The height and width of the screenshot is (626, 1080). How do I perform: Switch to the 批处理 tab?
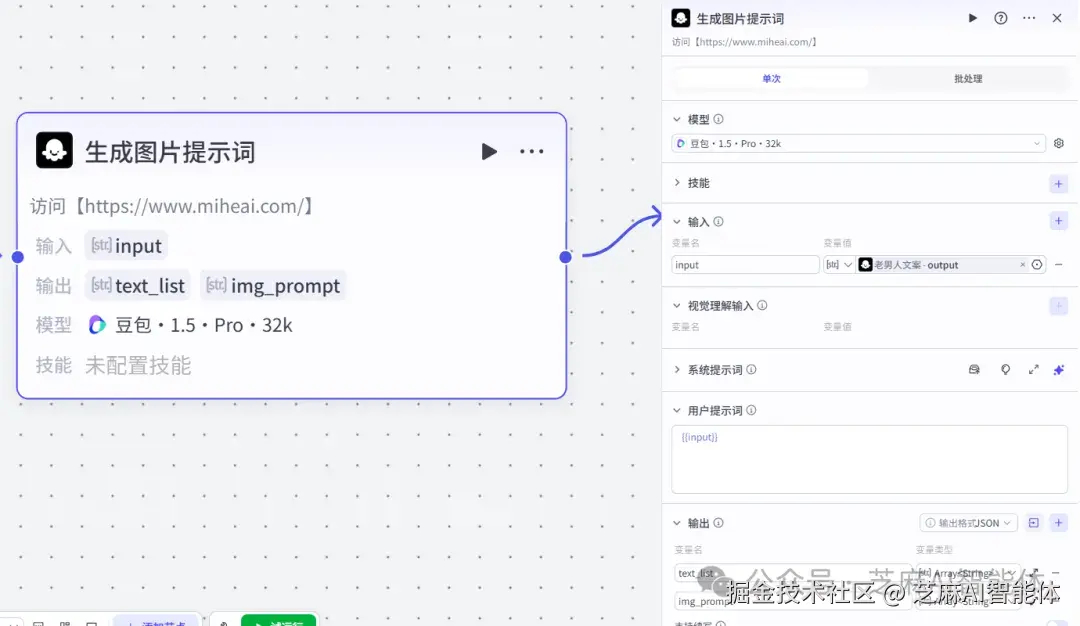coord(969,78)
